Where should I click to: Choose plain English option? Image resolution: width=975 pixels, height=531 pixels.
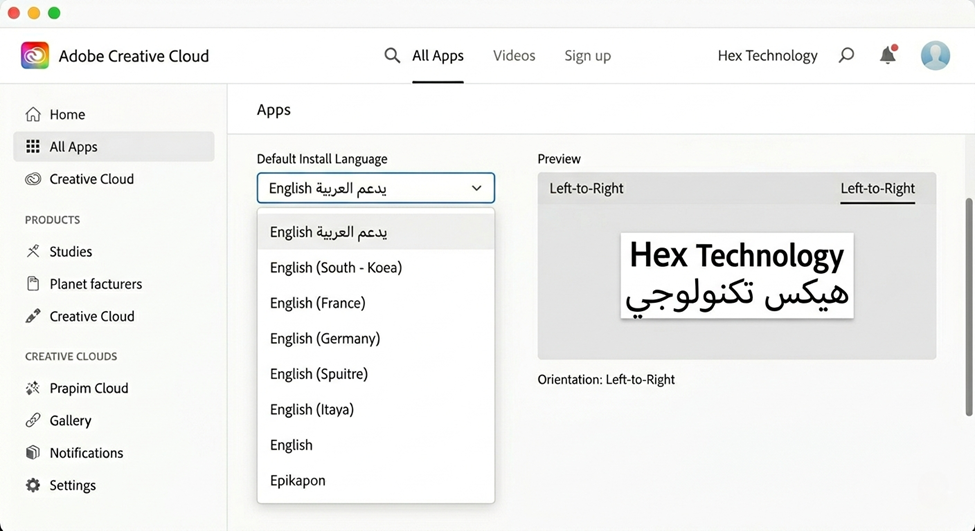[376, 445]
